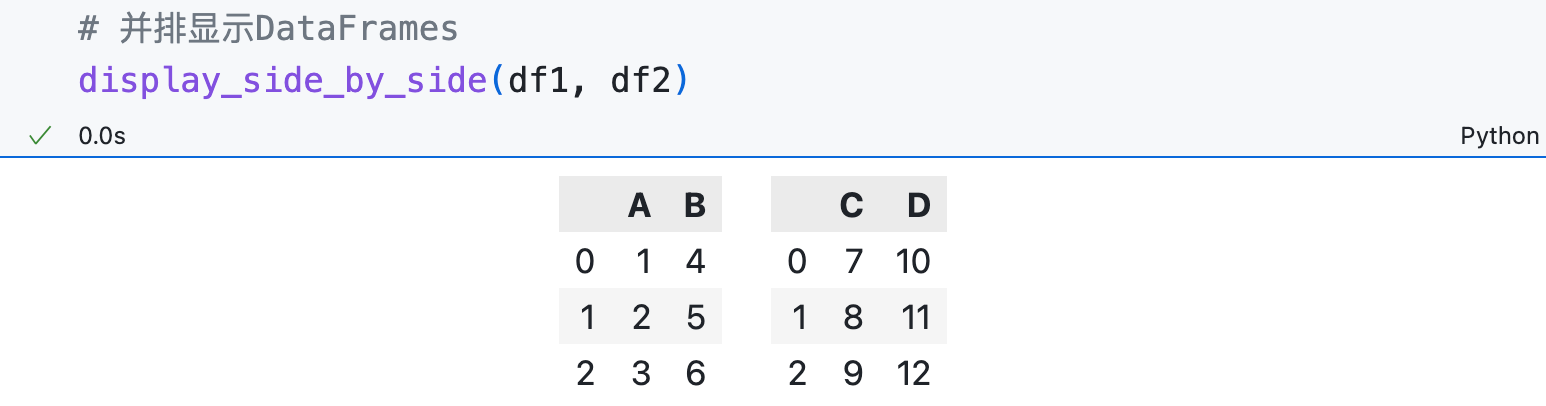Click the green execution success checkmark
This screenshot has width=1546, height=406.
point(40,136)
